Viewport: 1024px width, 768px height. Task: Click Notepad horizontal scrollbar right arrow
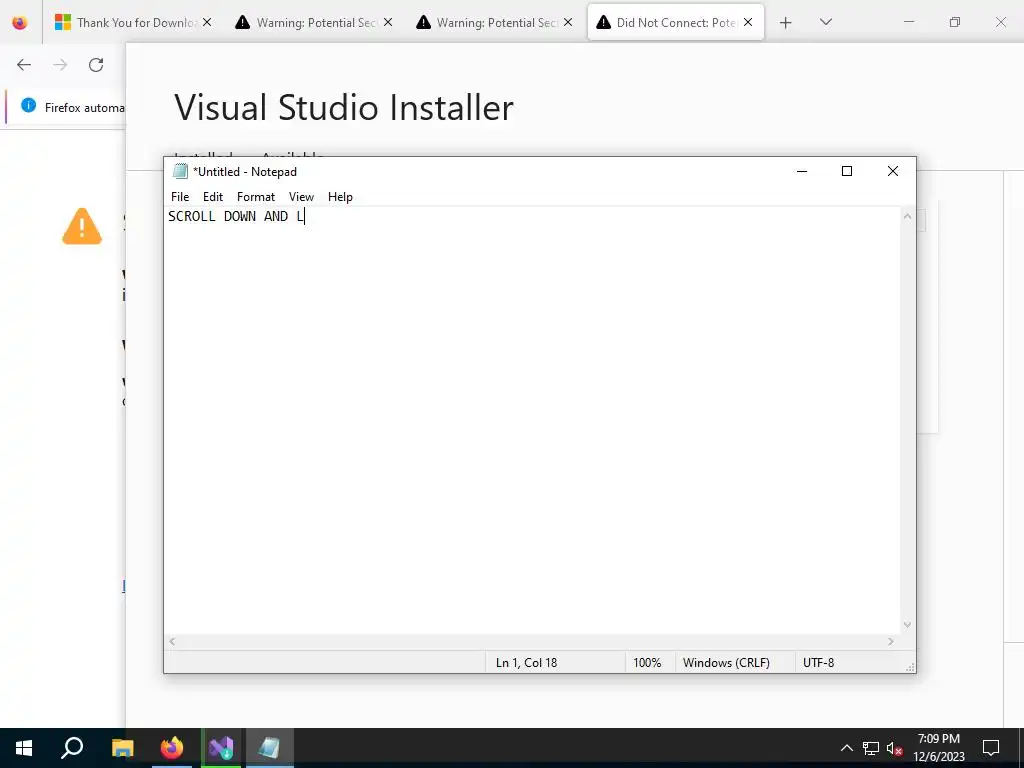click(891, 641)
